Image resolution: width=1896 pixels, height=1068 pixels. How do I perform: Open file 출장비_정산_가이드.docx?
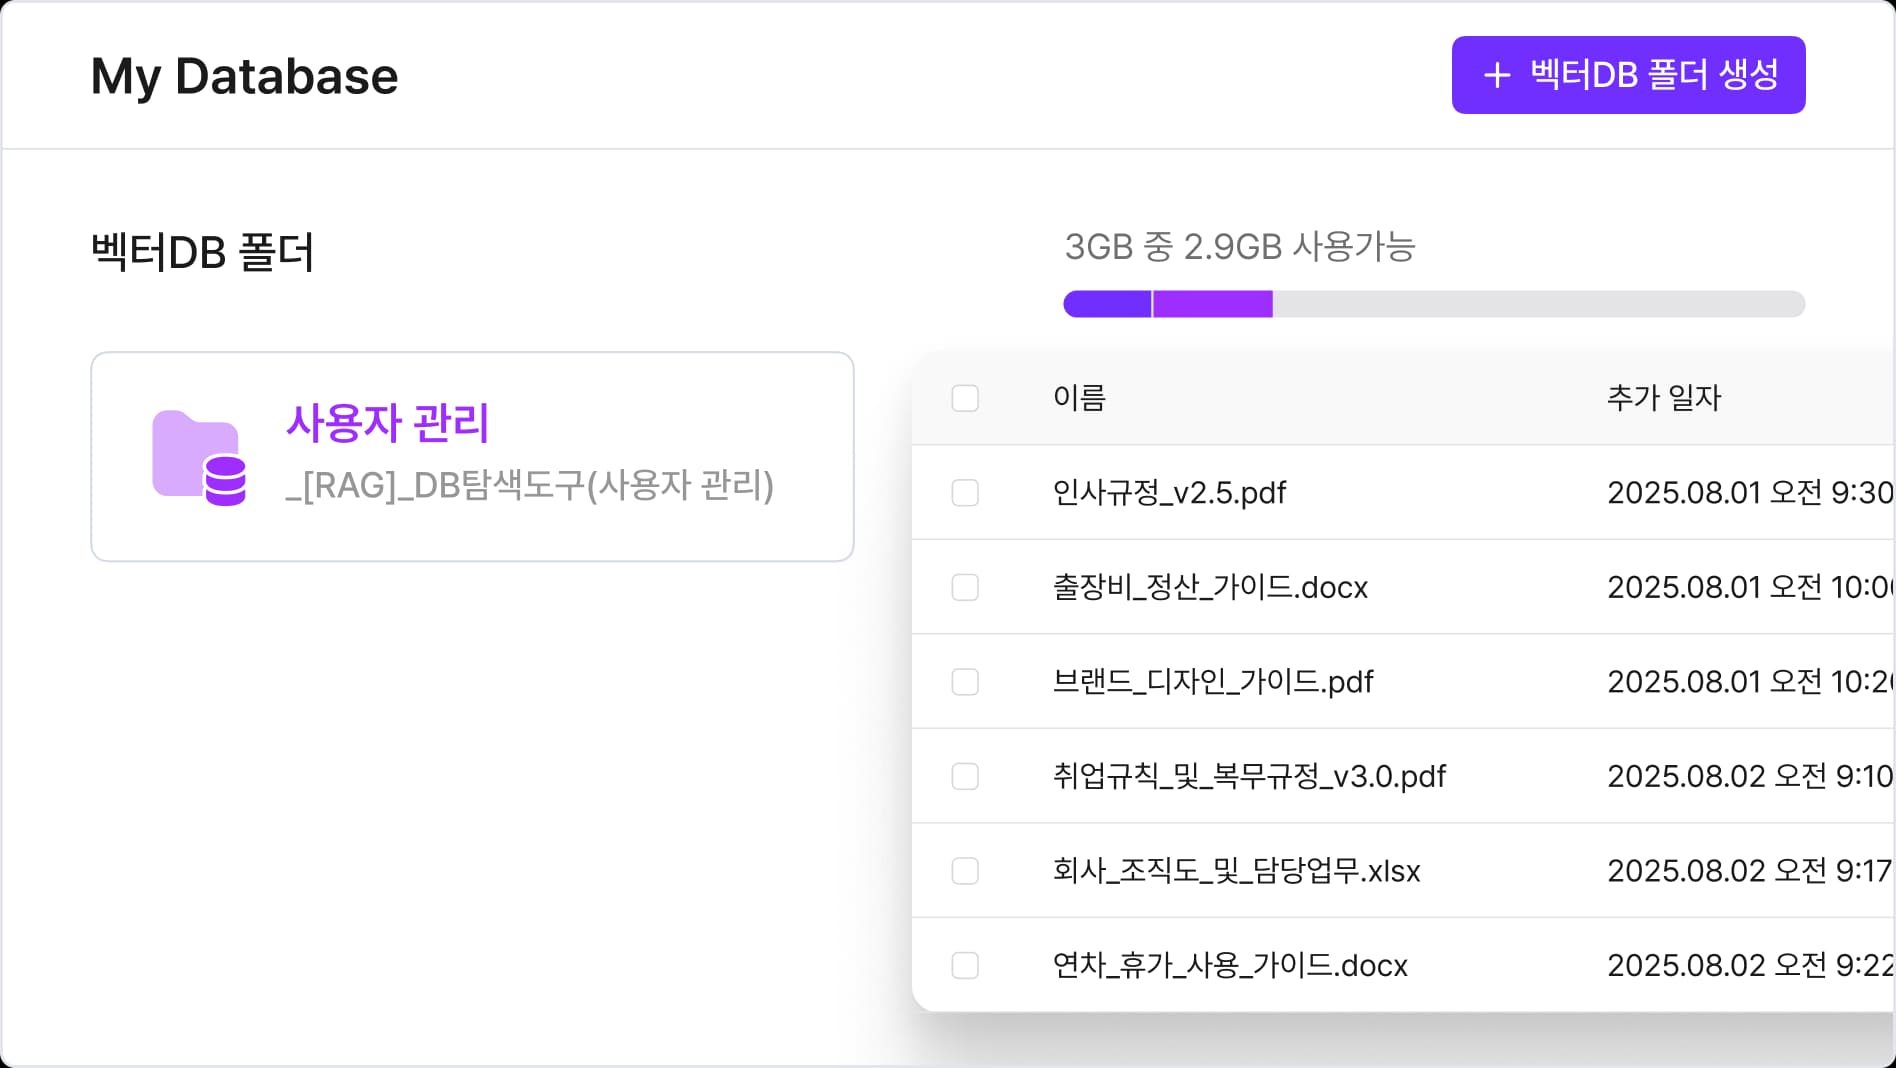pyautogui.click(x=1210, y=587)
